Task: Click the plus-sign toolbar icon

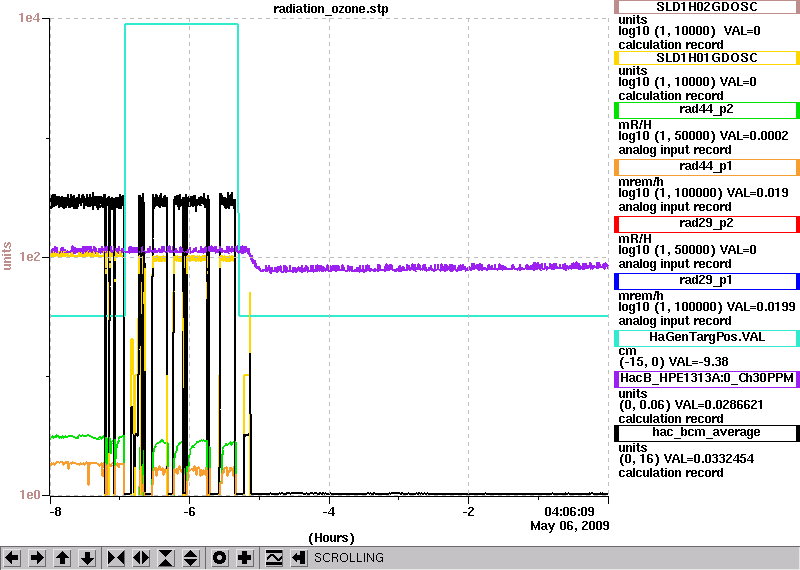Action: (245, 558)
